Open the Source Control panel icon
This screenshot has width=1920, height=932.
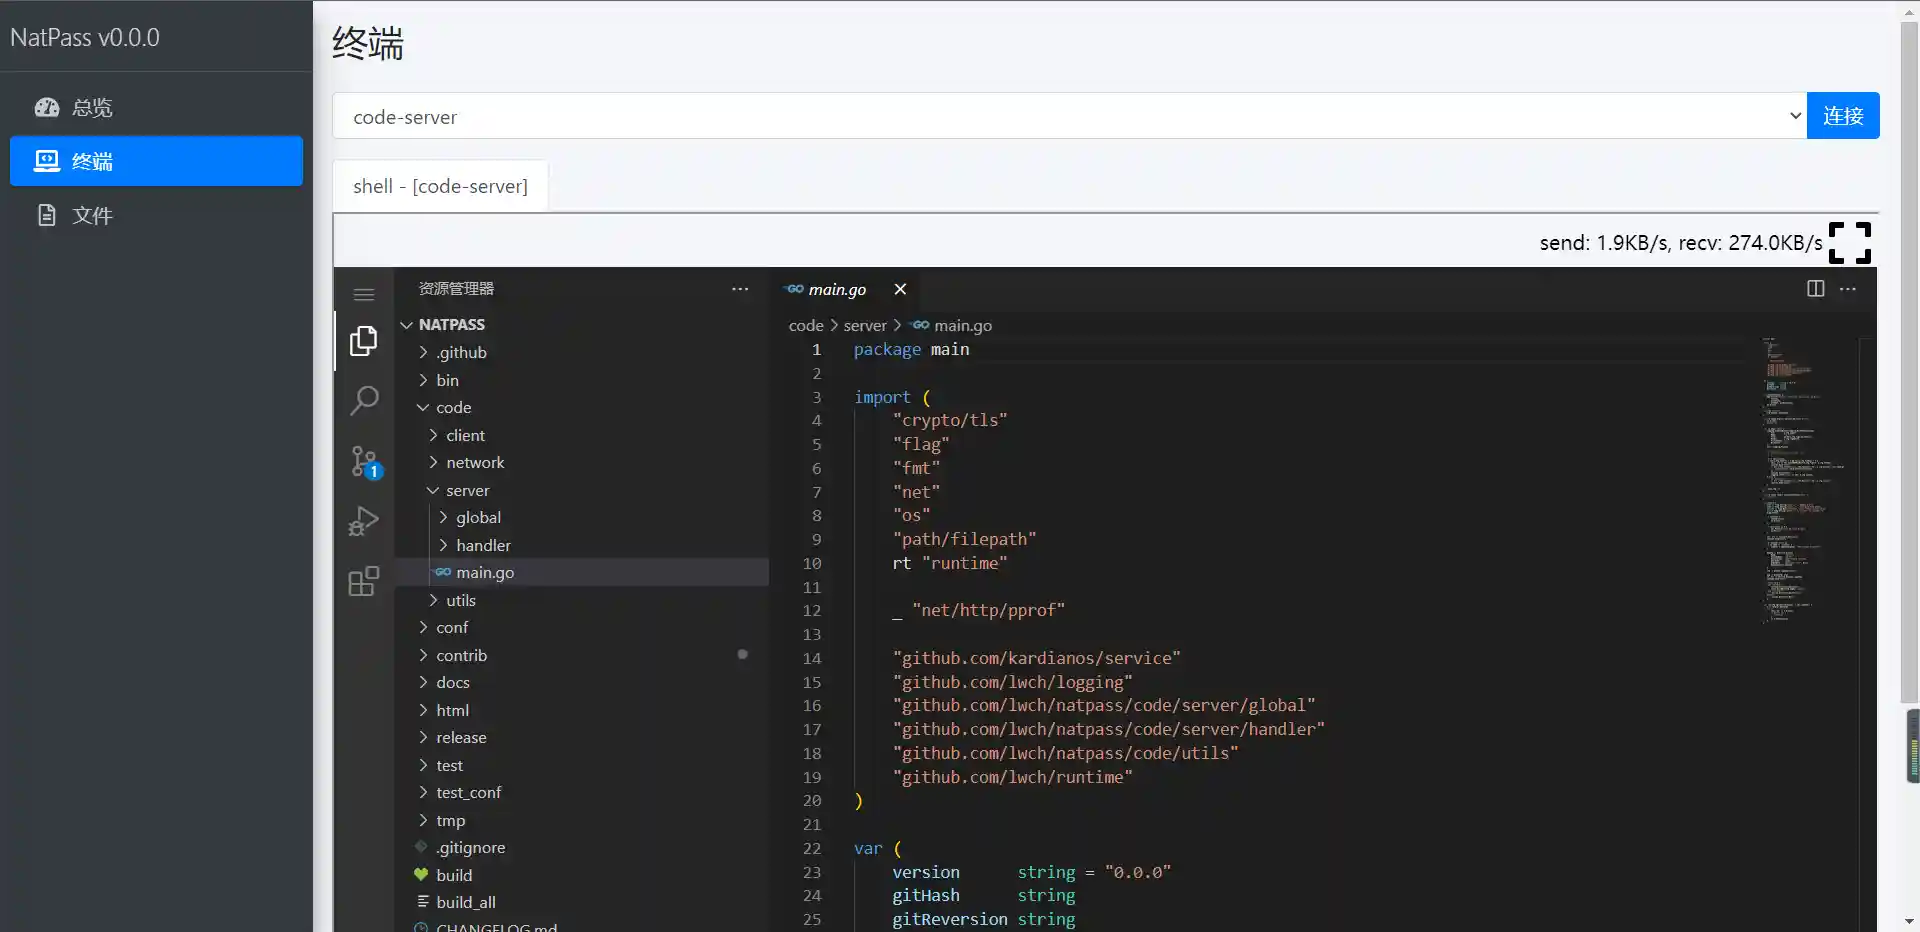(x=364, y=460)
